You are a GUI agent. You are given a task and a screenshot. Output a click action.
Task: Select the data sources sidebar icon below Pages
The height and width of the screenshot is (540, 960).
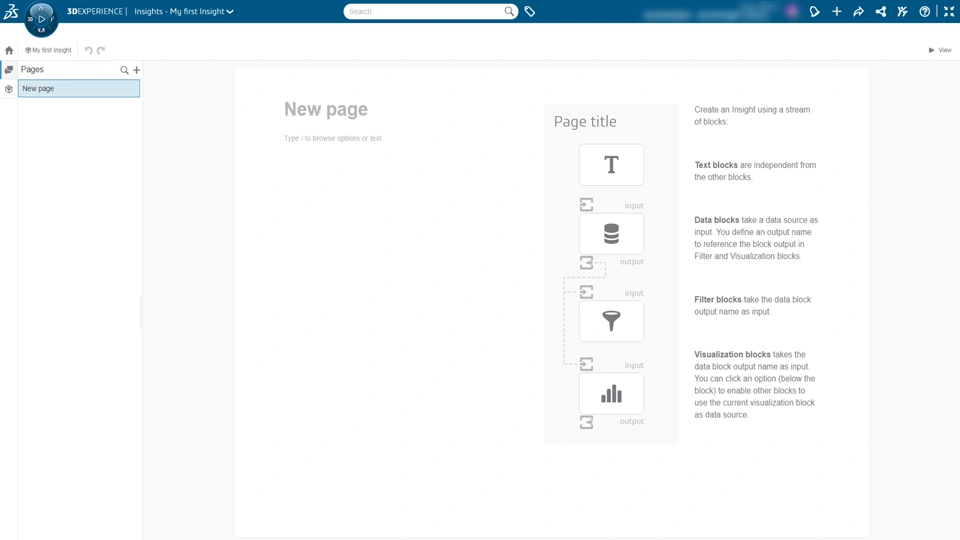9,89
